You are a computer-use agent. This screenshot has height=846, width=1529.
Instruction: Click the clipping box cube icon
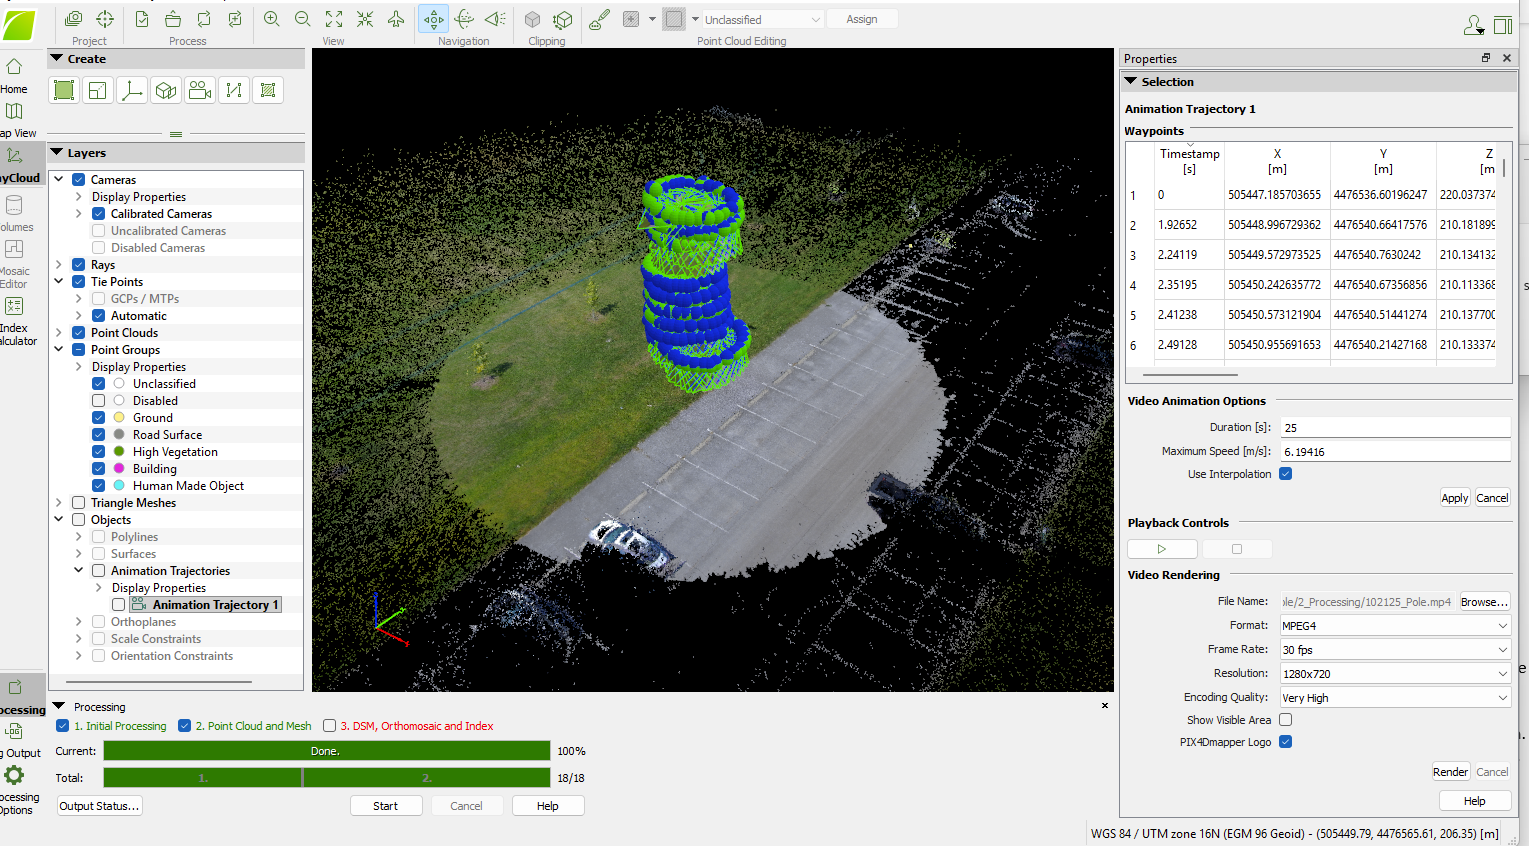click(x=532, y=19)
